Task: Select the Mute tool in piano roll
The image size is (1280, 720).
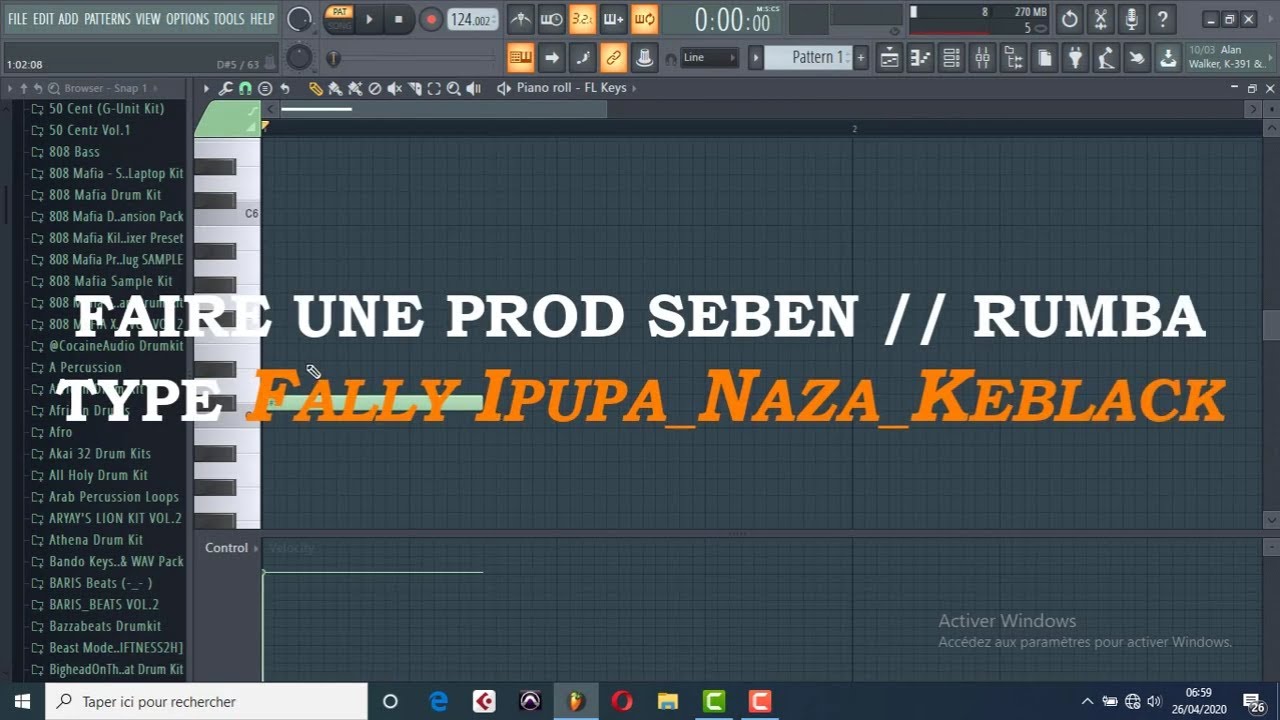Action: point(395,88)
